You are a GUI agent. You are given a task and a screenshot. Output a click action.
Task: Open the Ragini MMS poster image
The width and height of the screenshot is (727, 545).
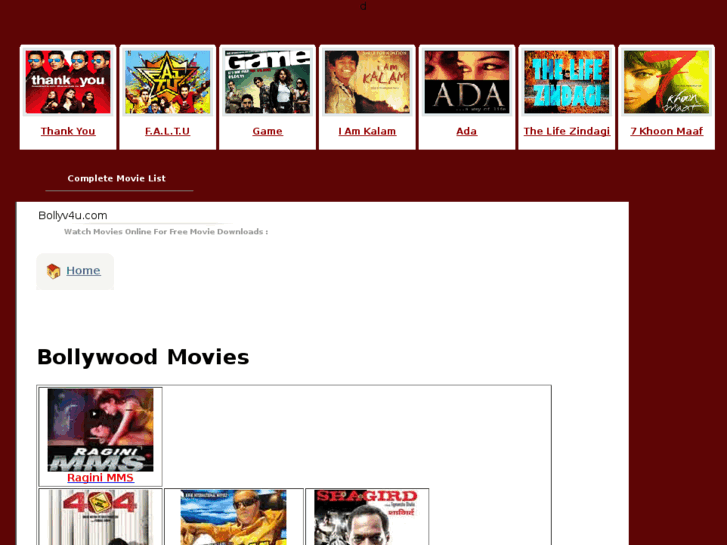[x=100, y=430]
